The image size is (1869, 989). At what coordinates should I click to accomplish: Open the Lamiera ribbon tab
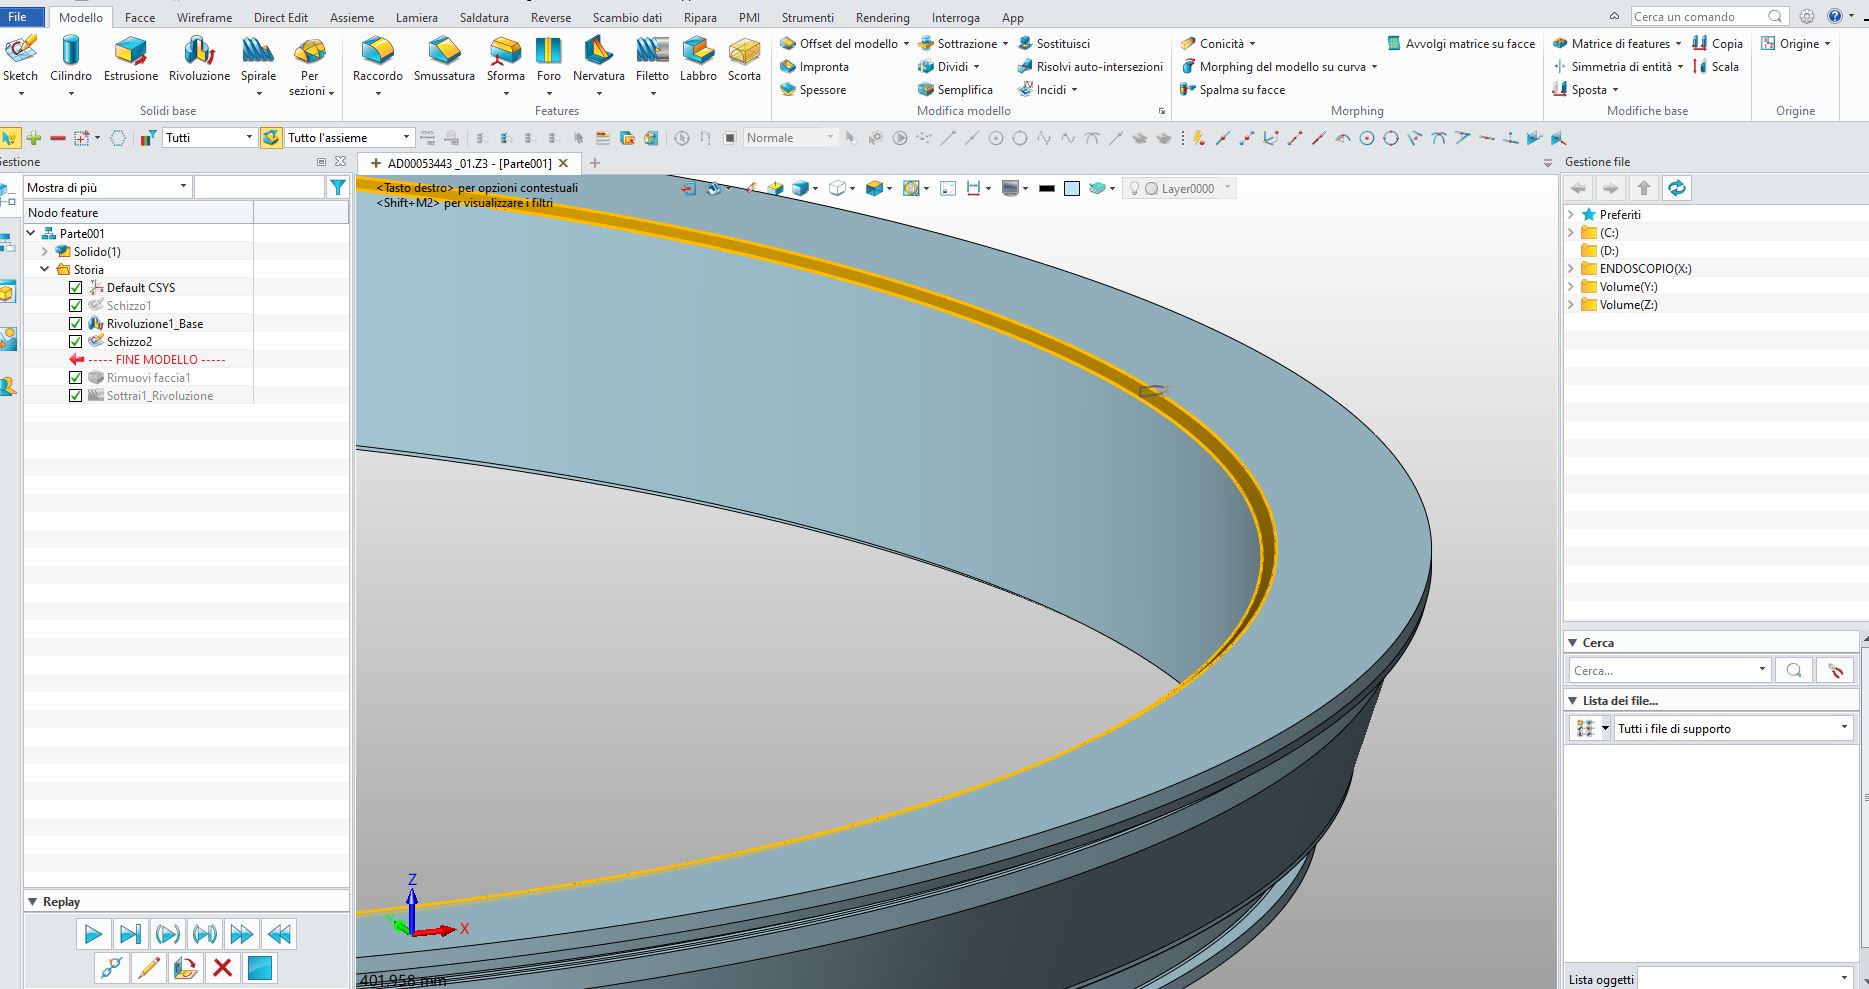(416, 18)
